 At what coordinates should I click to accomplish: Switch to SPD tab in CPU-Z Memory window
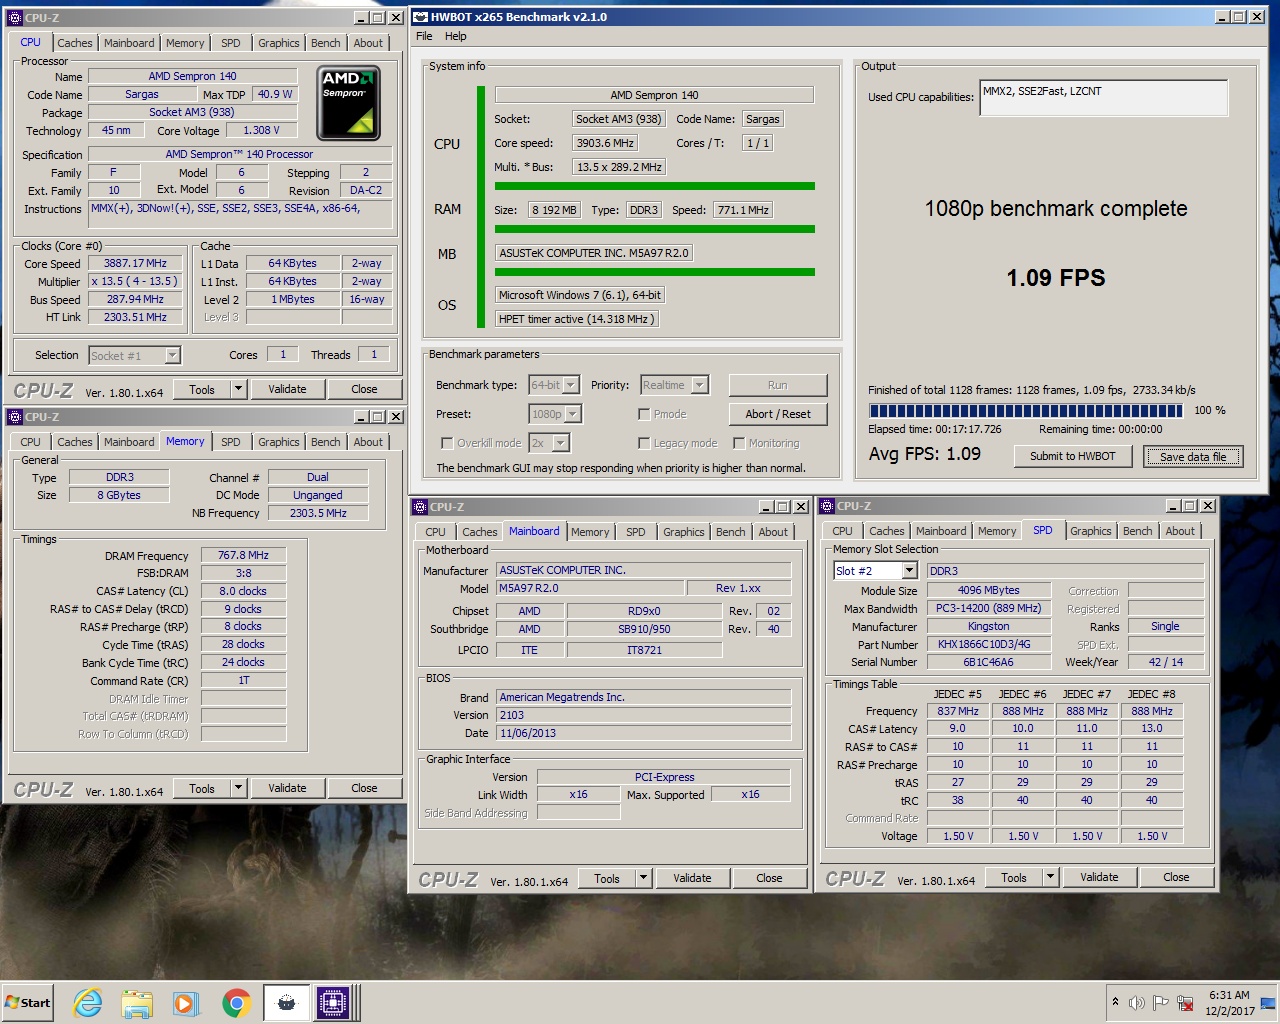click(x=231, y=442)
